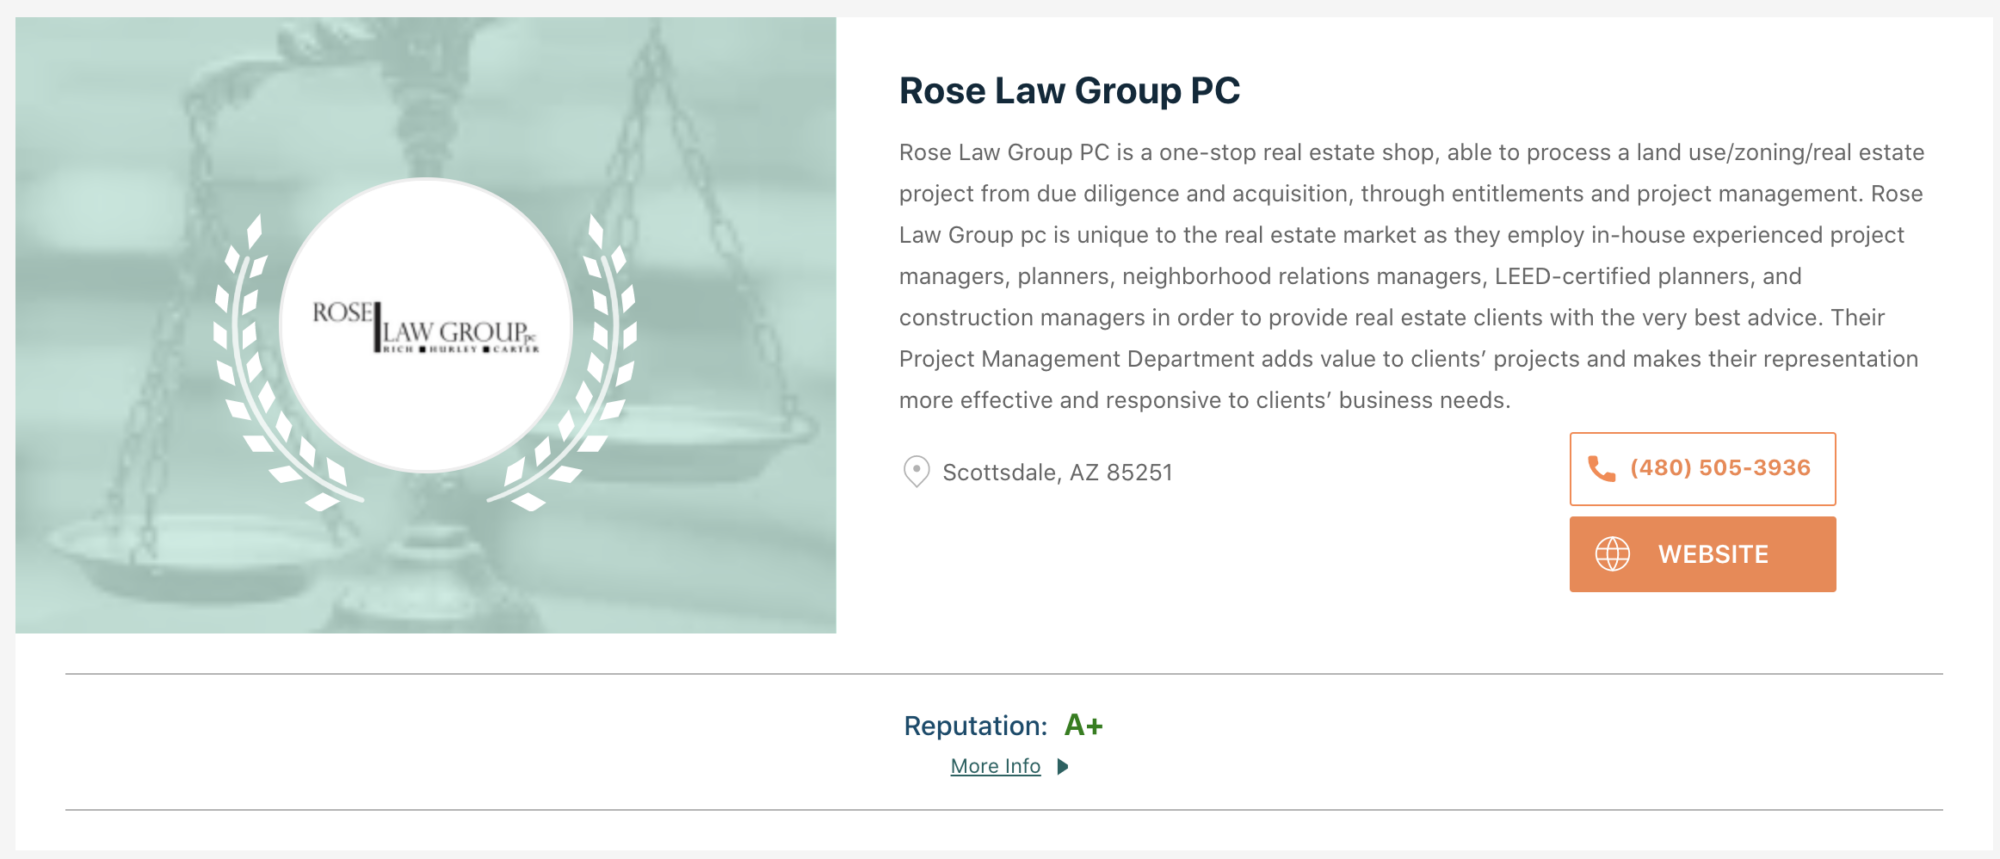
Task: Select the Scottsdale, AZ 85251 address text
Action: click(x=1057, y=472)
